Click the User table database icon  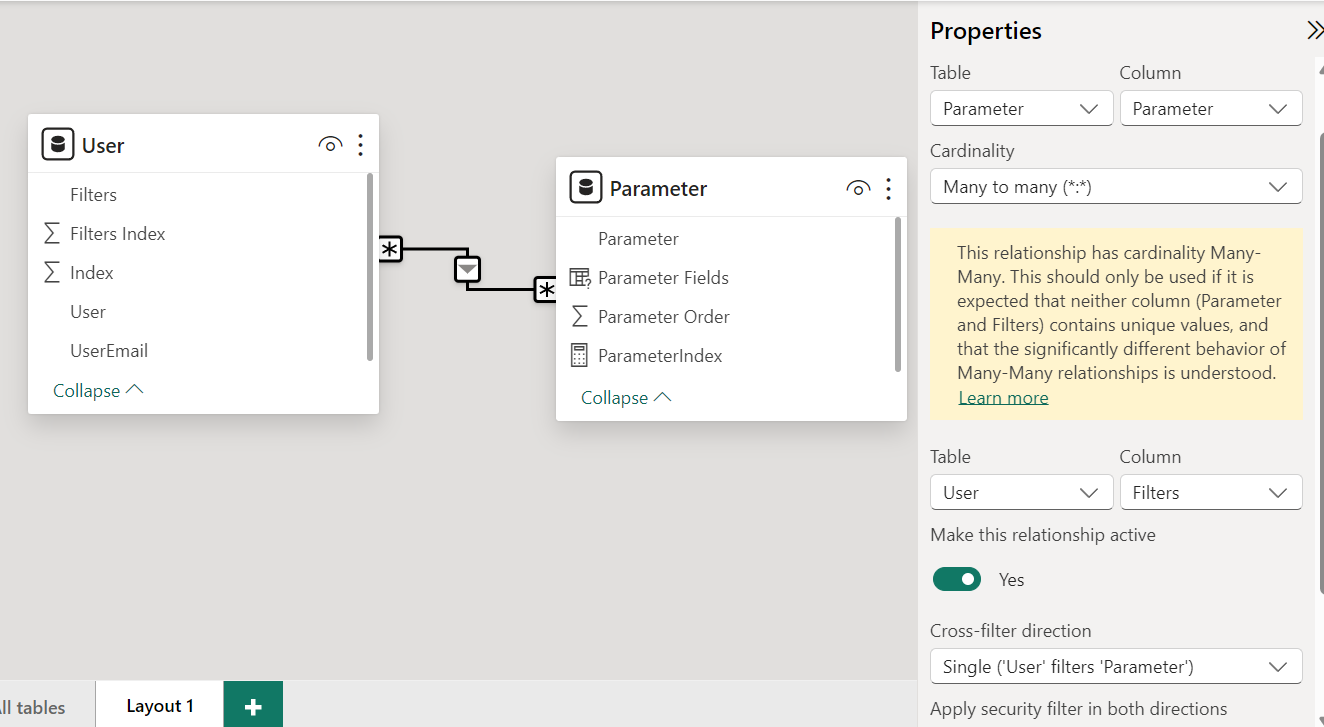click(58, 144)
